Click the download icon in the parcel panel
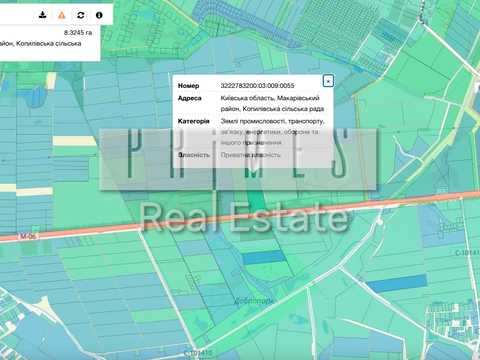This screenshot has width=480, height=360. (x=43, y=15)
